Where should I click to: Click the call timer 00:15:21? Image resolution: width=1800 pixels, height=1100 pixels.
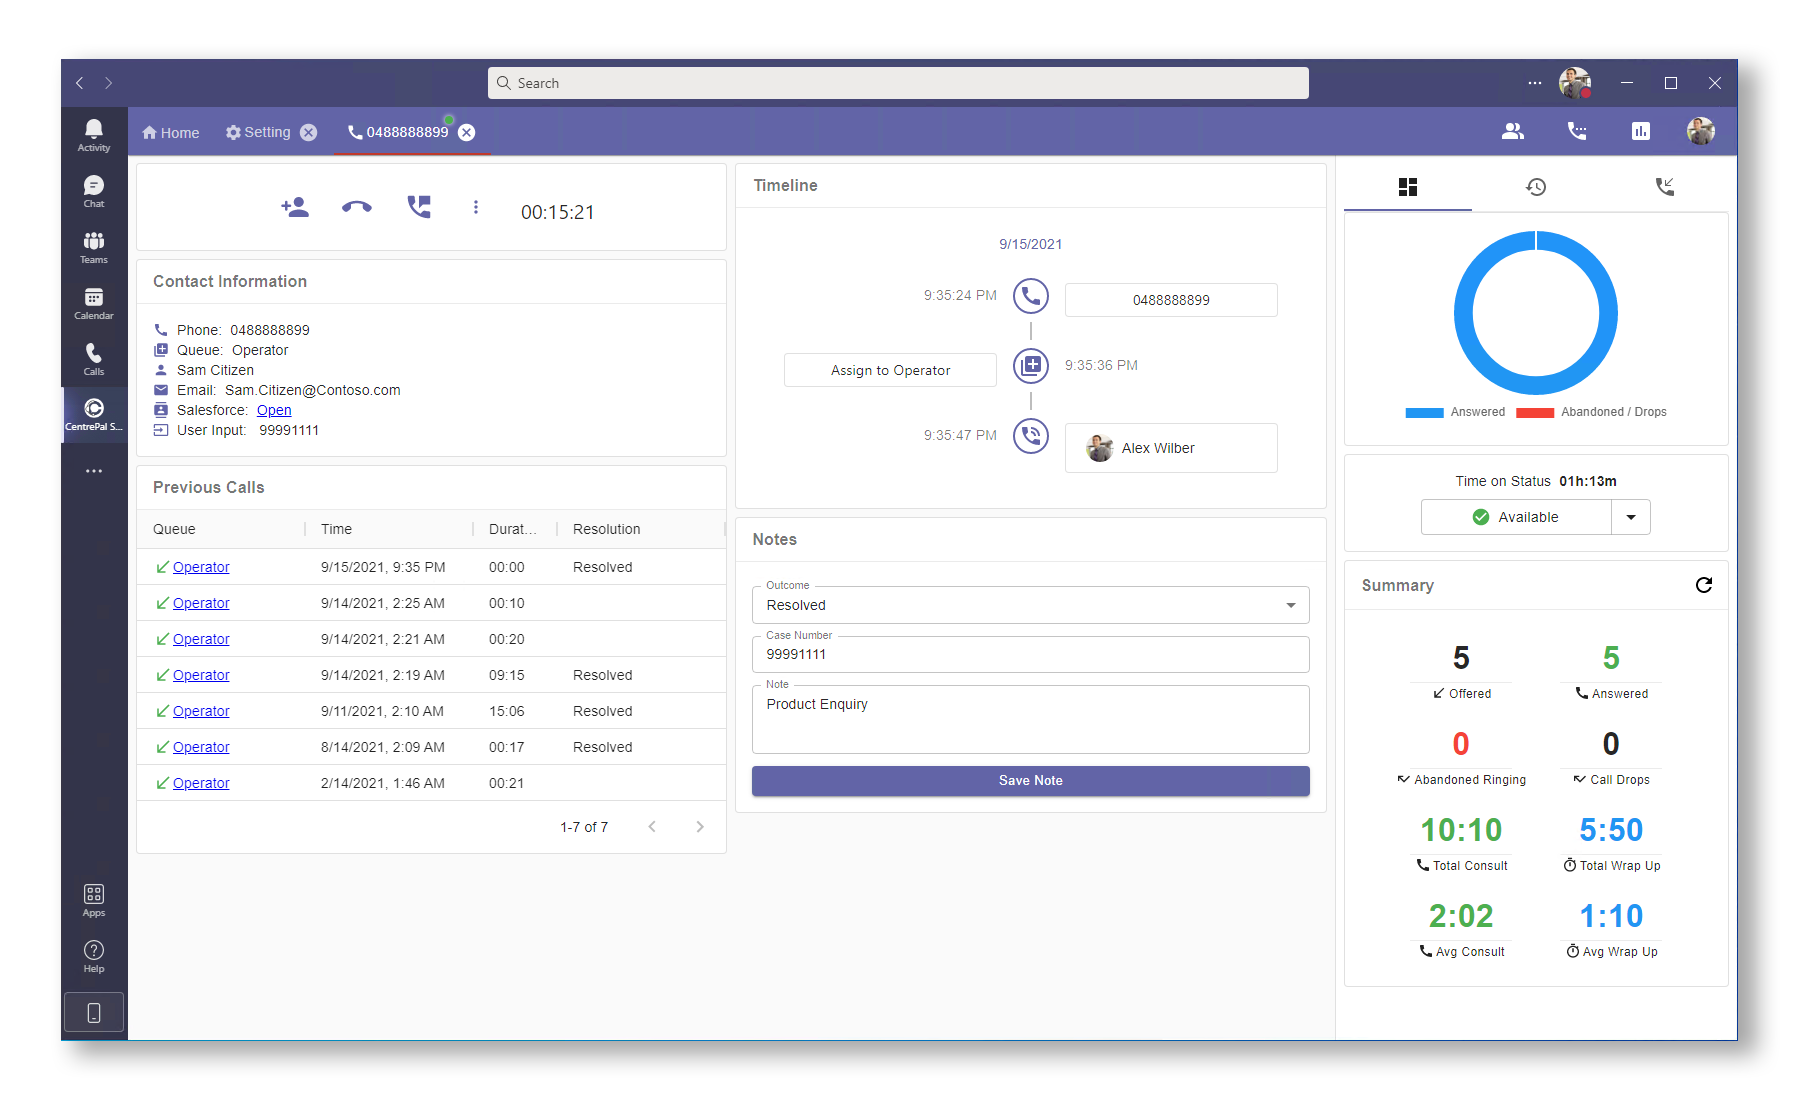point(557,212)
